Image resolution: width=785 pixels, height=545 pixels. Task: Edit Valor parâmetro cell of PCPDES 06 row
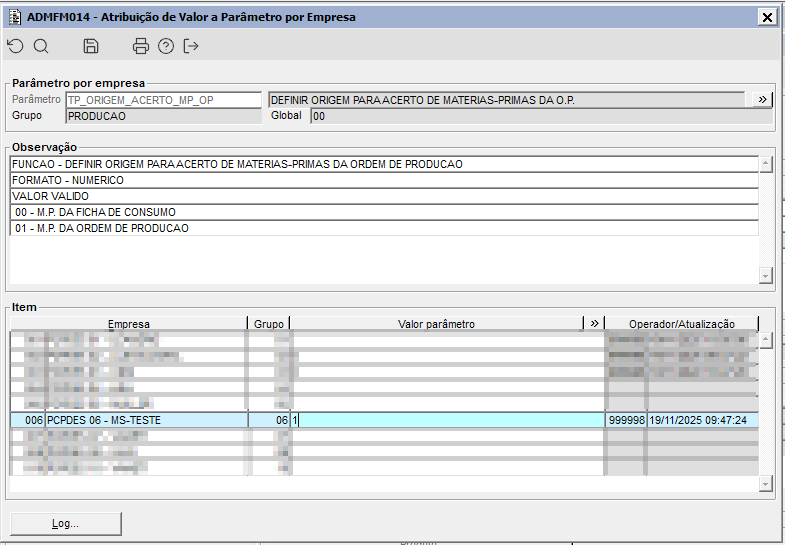tap(448, 420)
